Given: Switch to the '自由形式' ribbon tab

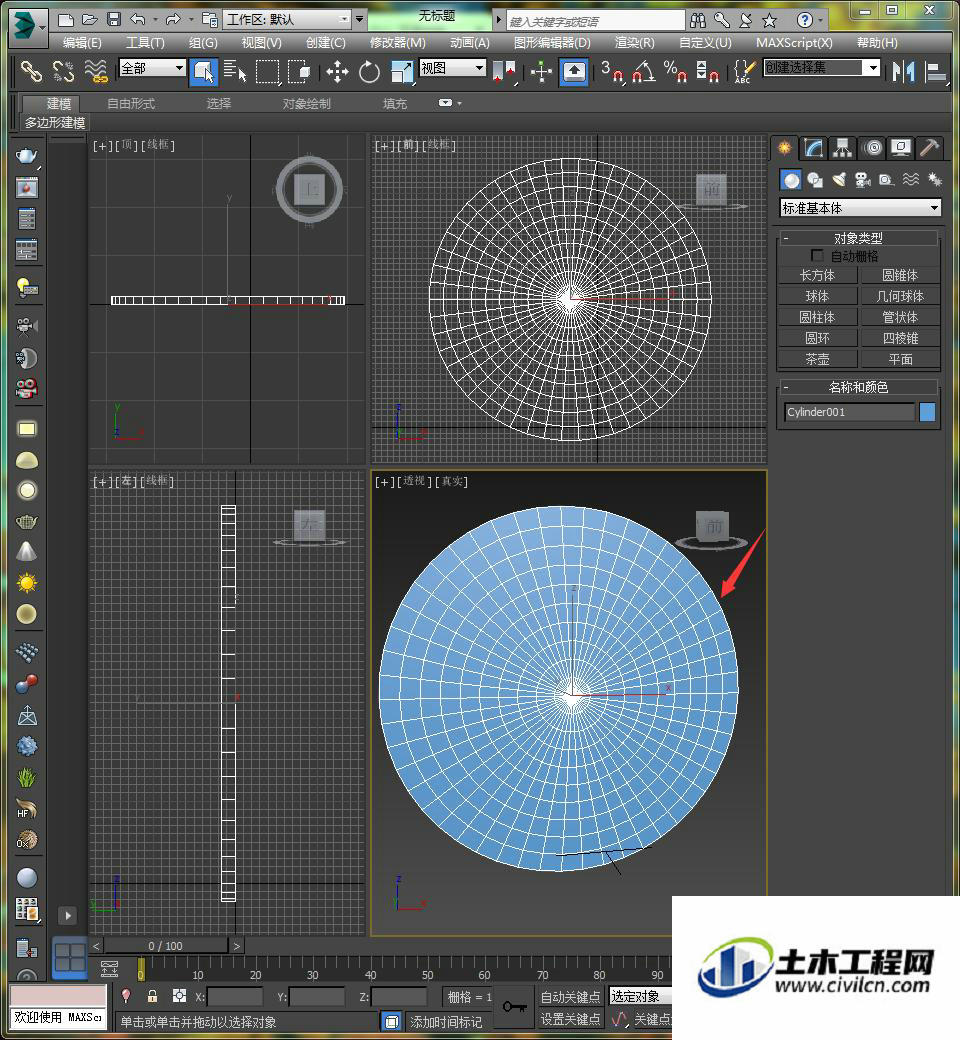Looking at the screenshot, I should [131, 103].
